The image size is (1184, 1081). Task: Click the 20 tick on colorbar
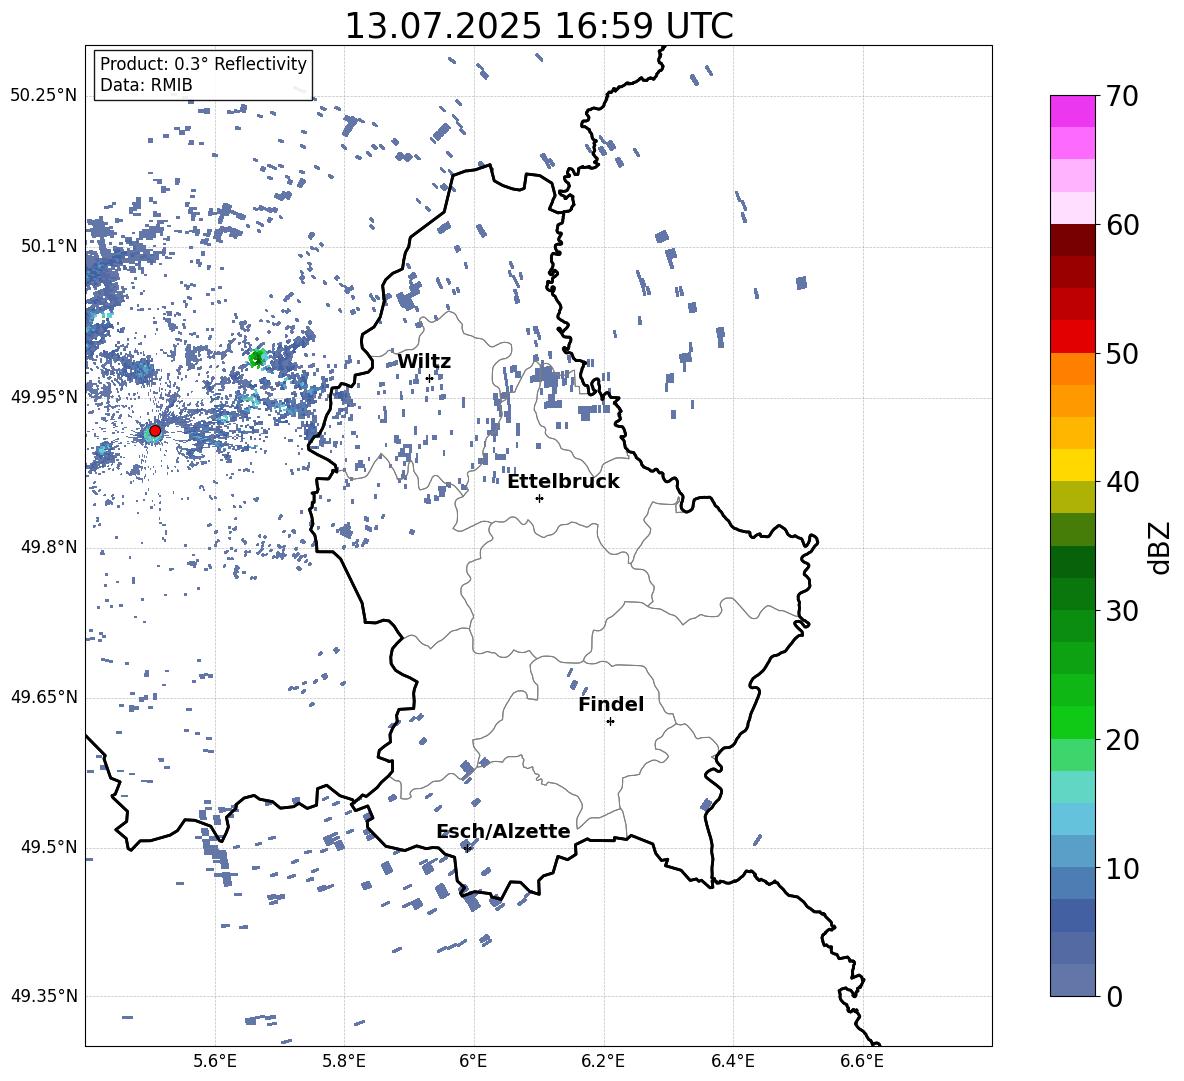coord(1123,739)
